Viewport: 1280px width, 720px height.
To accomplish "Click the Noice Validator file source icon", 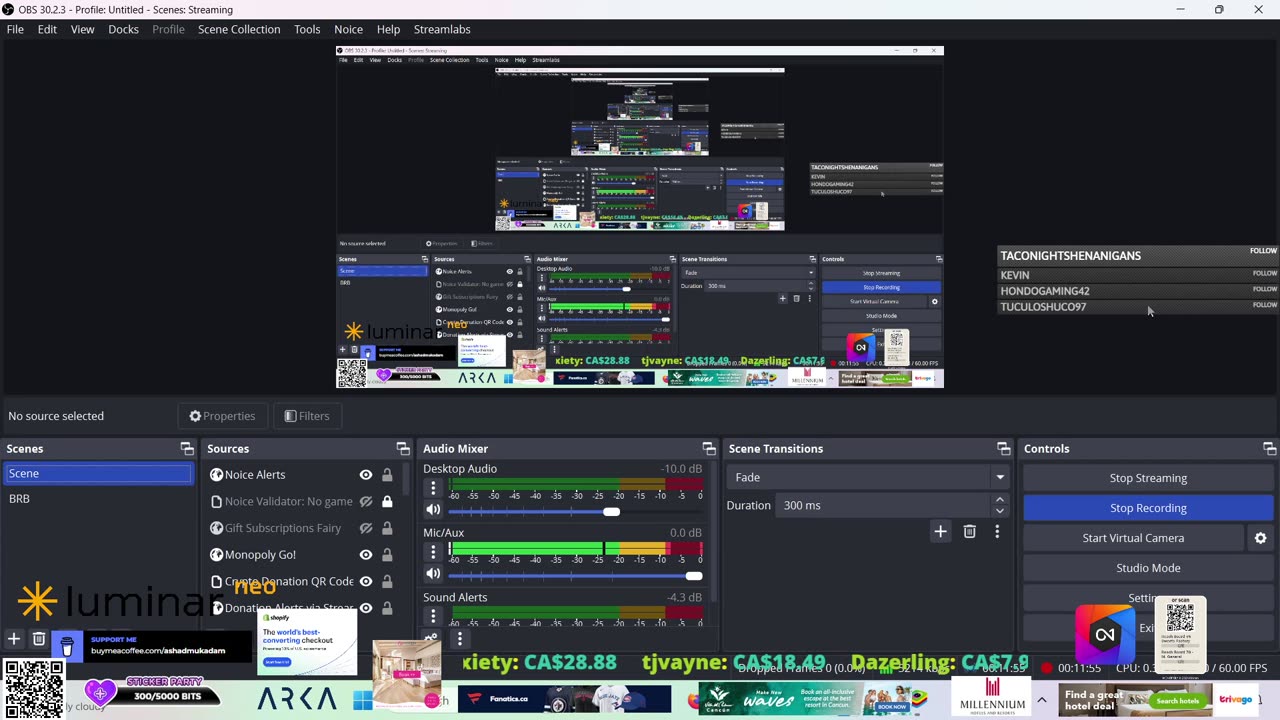I will [216, 502].
